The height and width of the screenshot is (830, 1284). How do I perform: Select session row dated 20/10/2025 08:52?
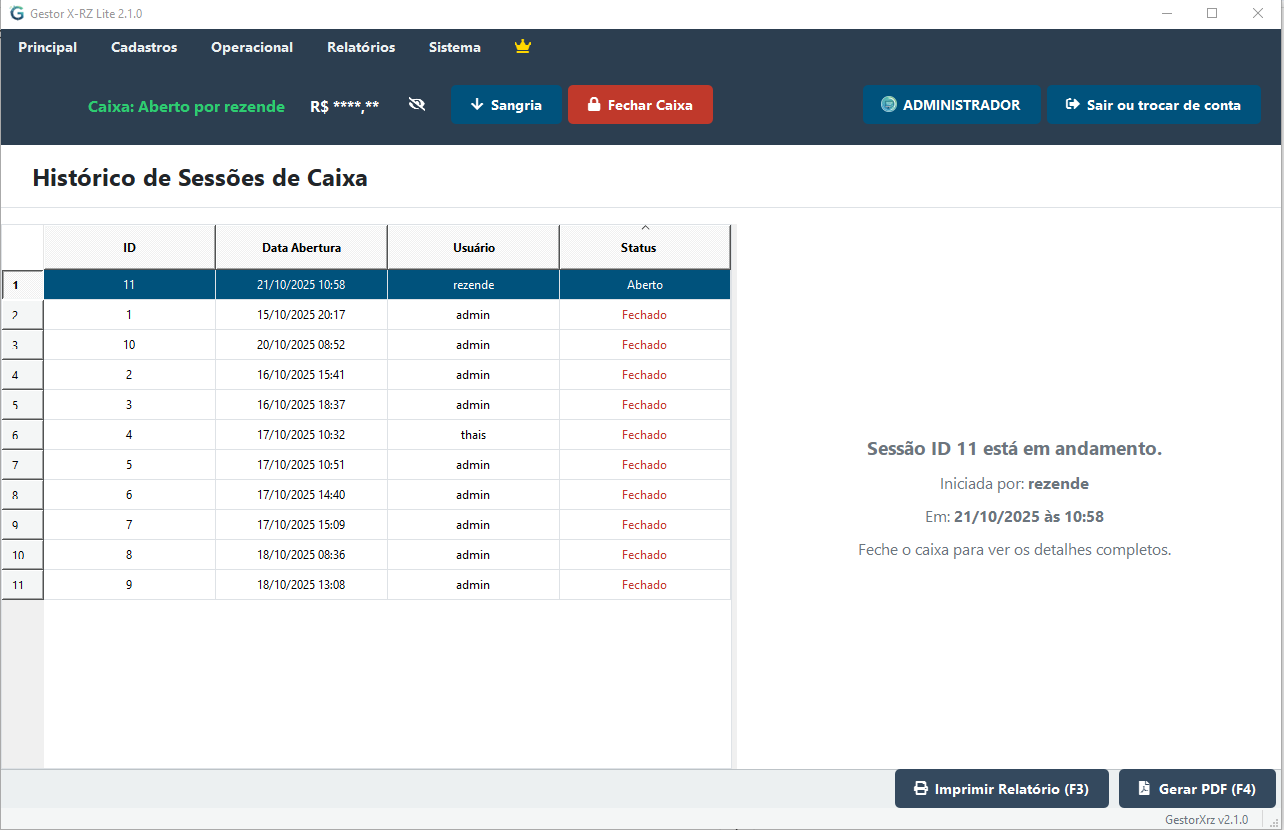pyautogui.click(x=301, y=345)
